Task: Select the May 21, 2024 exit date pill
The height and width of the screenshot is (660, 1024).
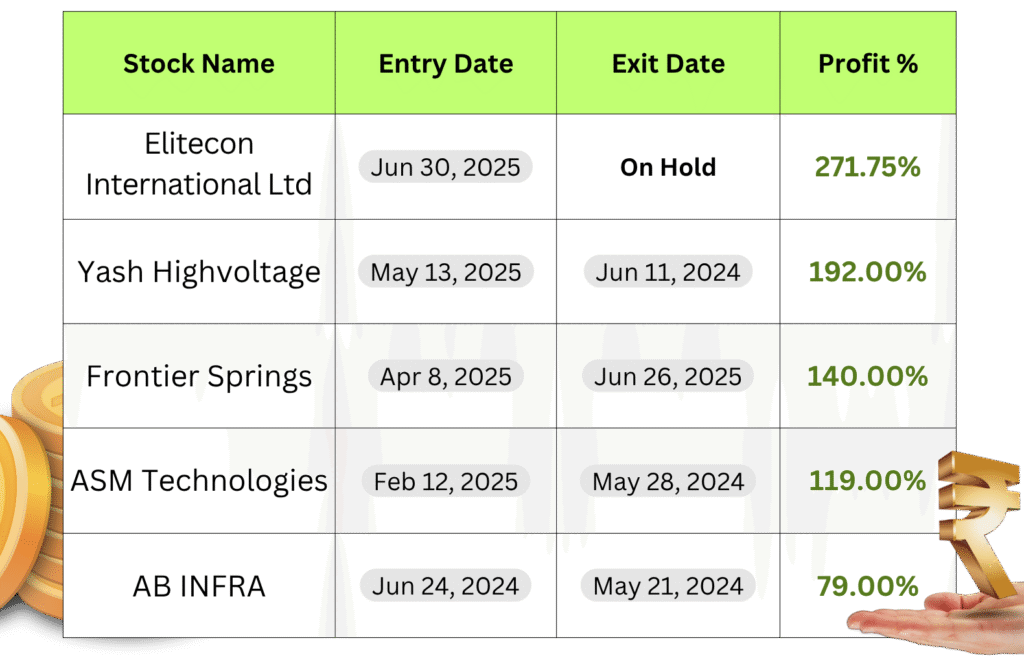Action: point(668,586)
